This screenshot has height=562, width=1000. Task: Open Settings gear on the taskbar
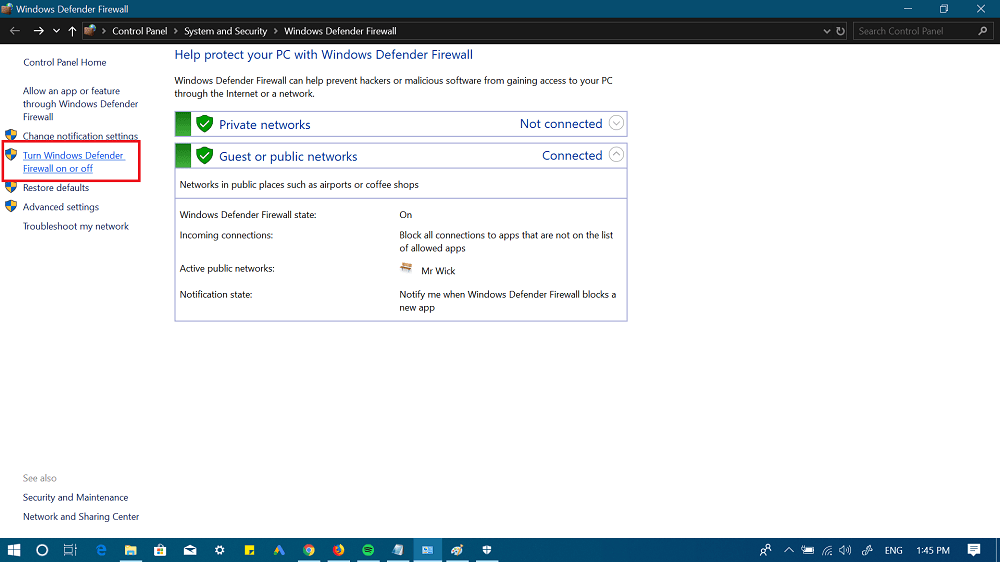[219, 550]
